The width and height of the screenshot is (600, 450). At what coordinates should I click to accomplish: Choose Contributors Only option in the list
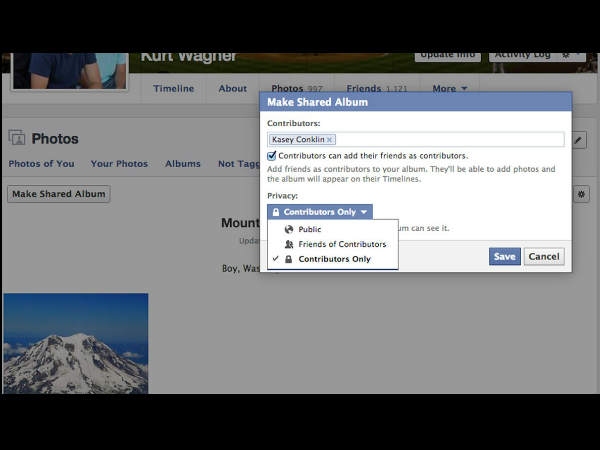[x=333, y=259]
